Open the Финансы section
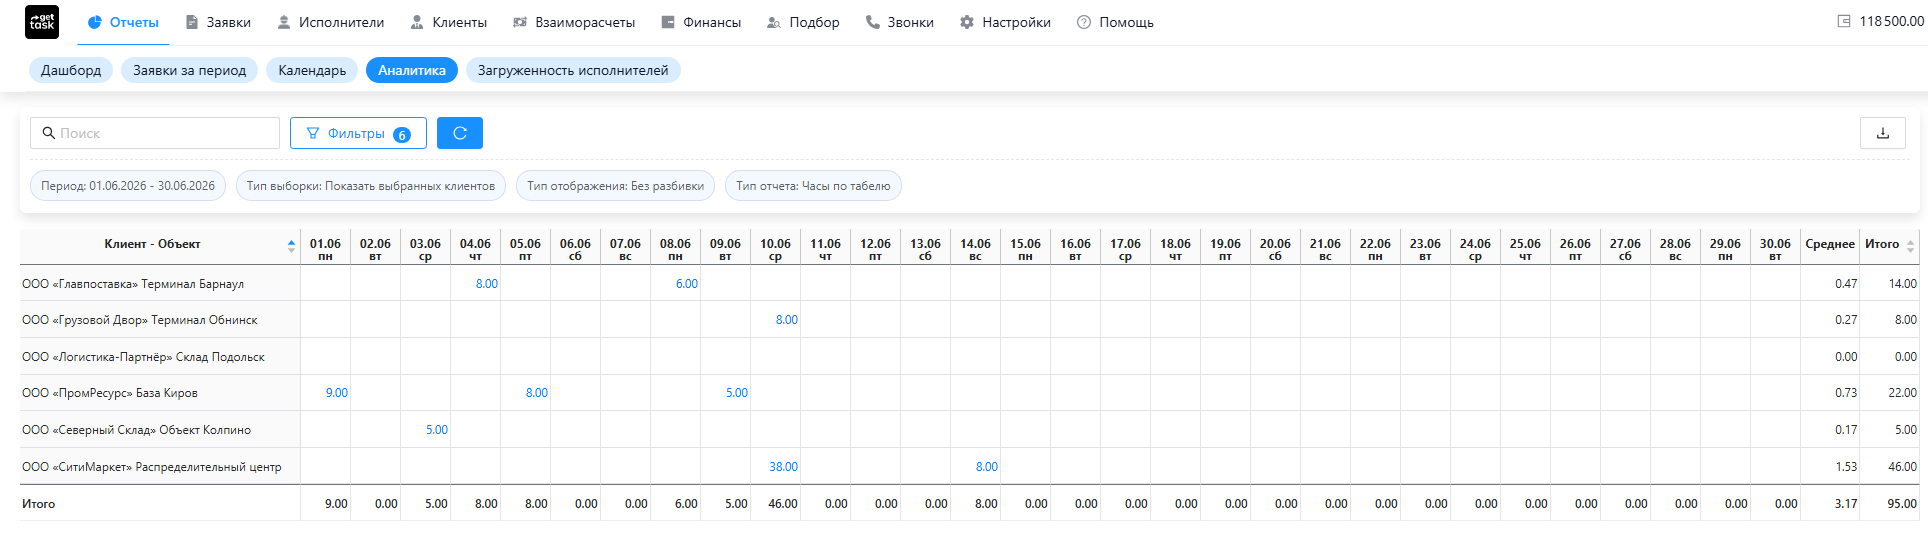The height and width of the screenshot is (533, 1928). 701,22
